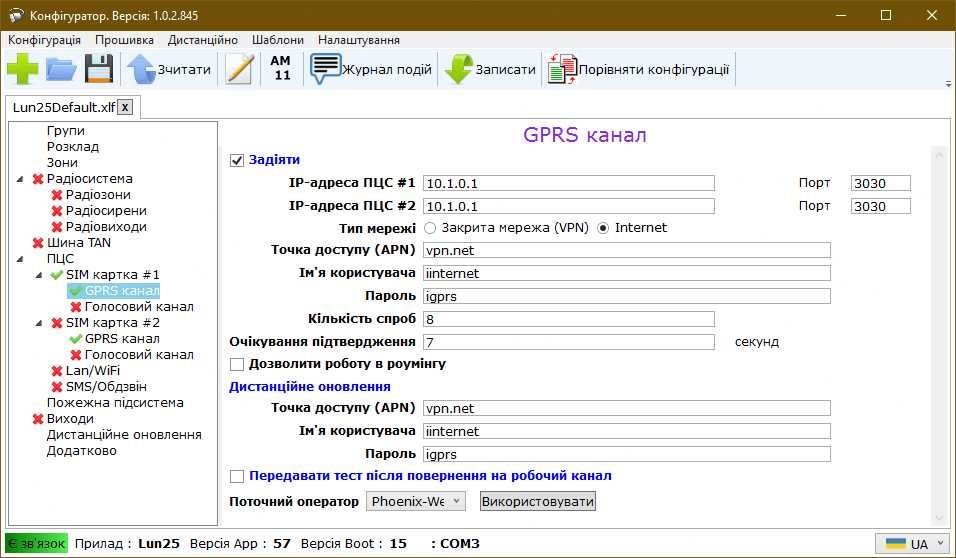Screen dimensions: 956x558
Task: Open the UA language dropdown
Action: tap(912, 543)
